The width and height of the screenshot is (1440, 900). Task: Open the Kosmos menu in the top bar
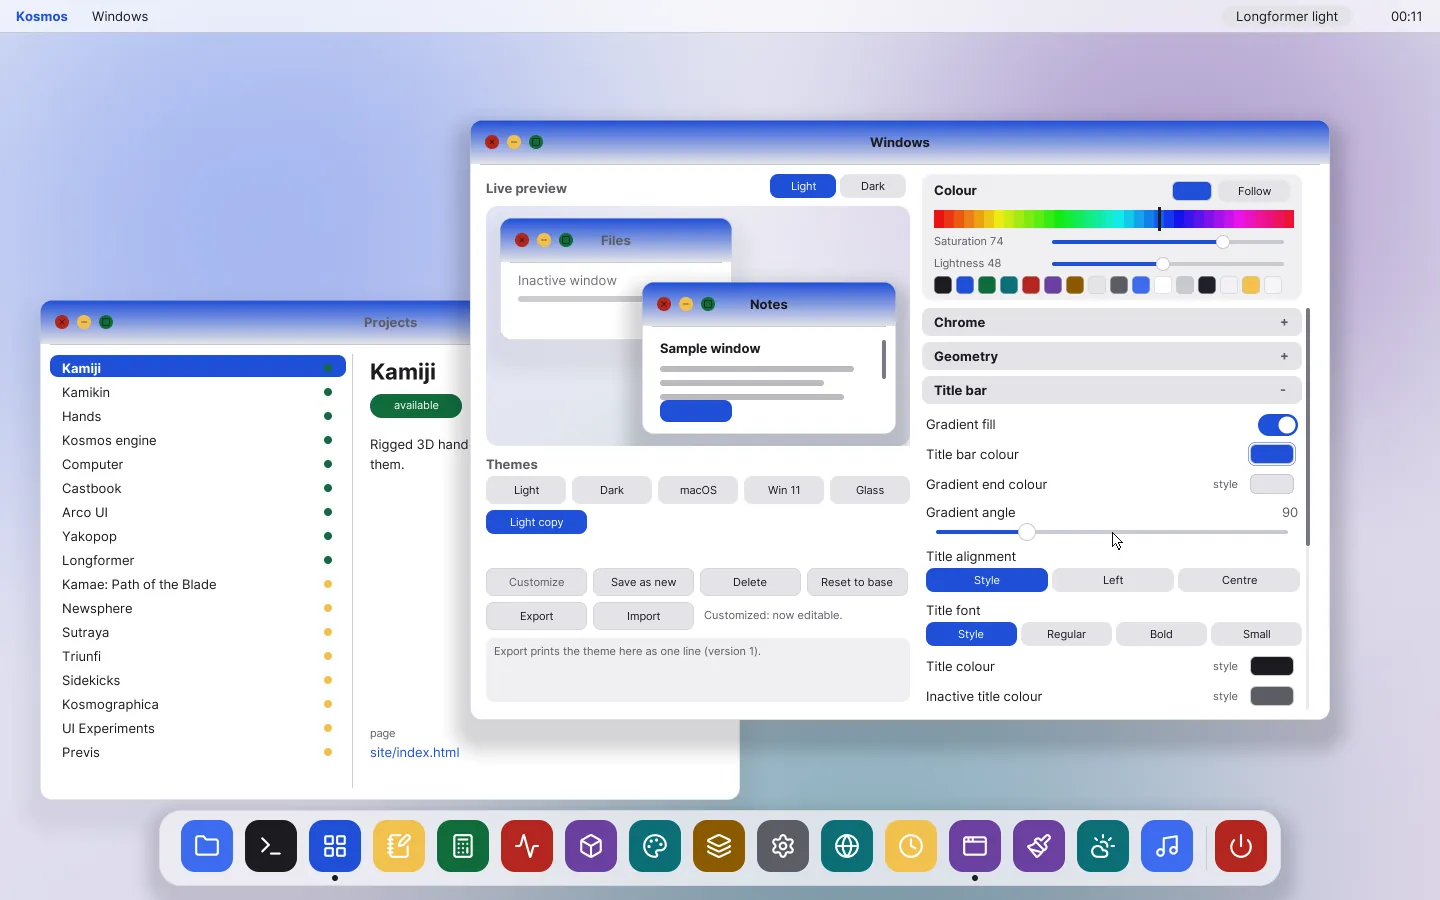[x=42, y=16]
